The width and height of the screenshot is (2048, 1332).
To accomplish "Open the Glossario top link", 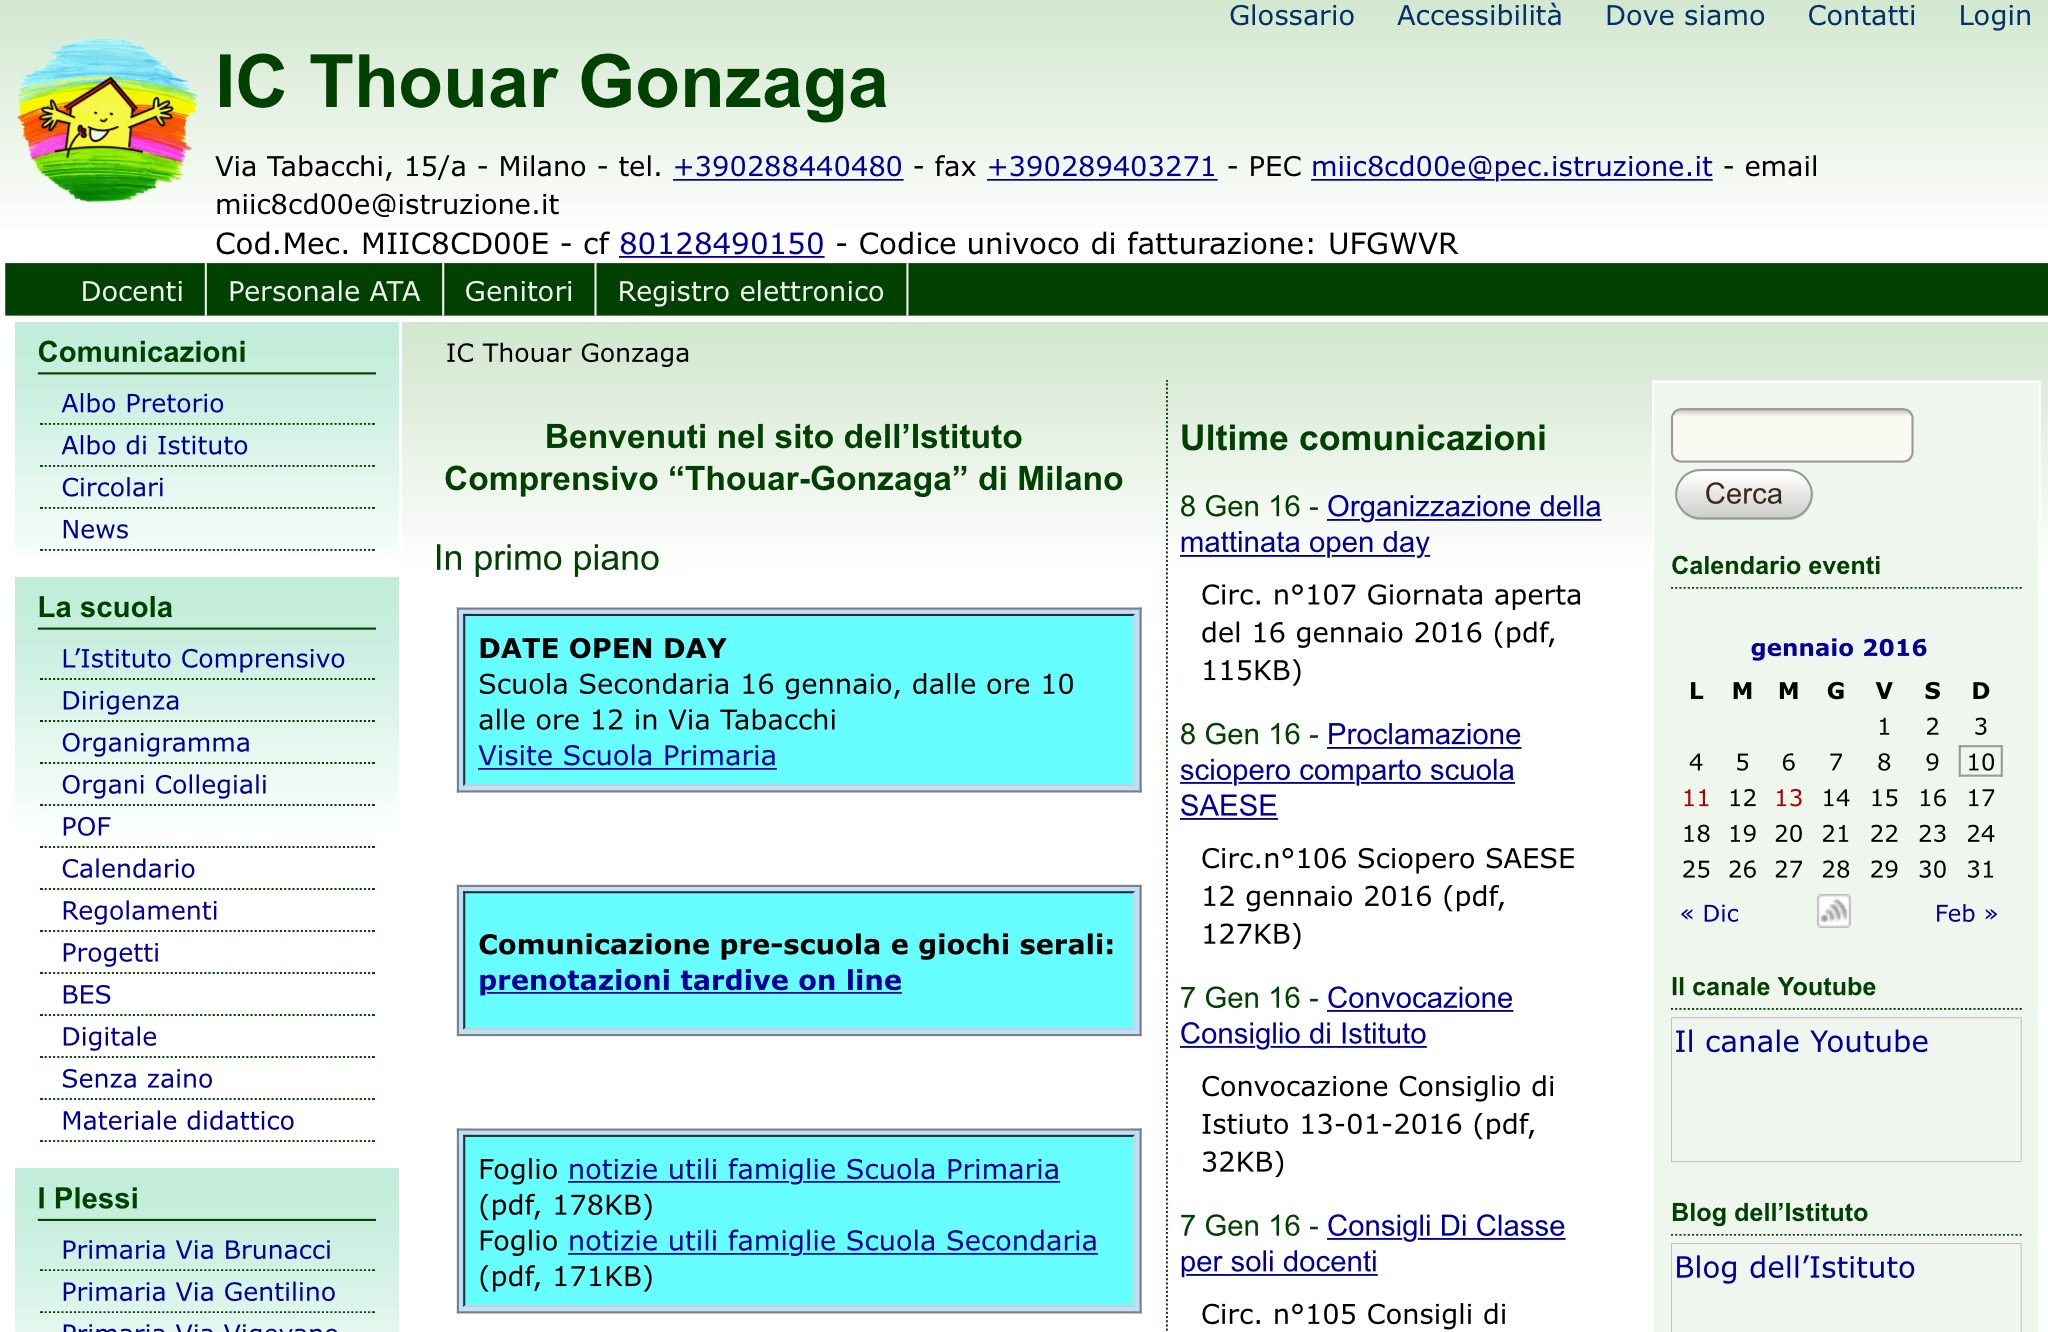I will 1291,16.
